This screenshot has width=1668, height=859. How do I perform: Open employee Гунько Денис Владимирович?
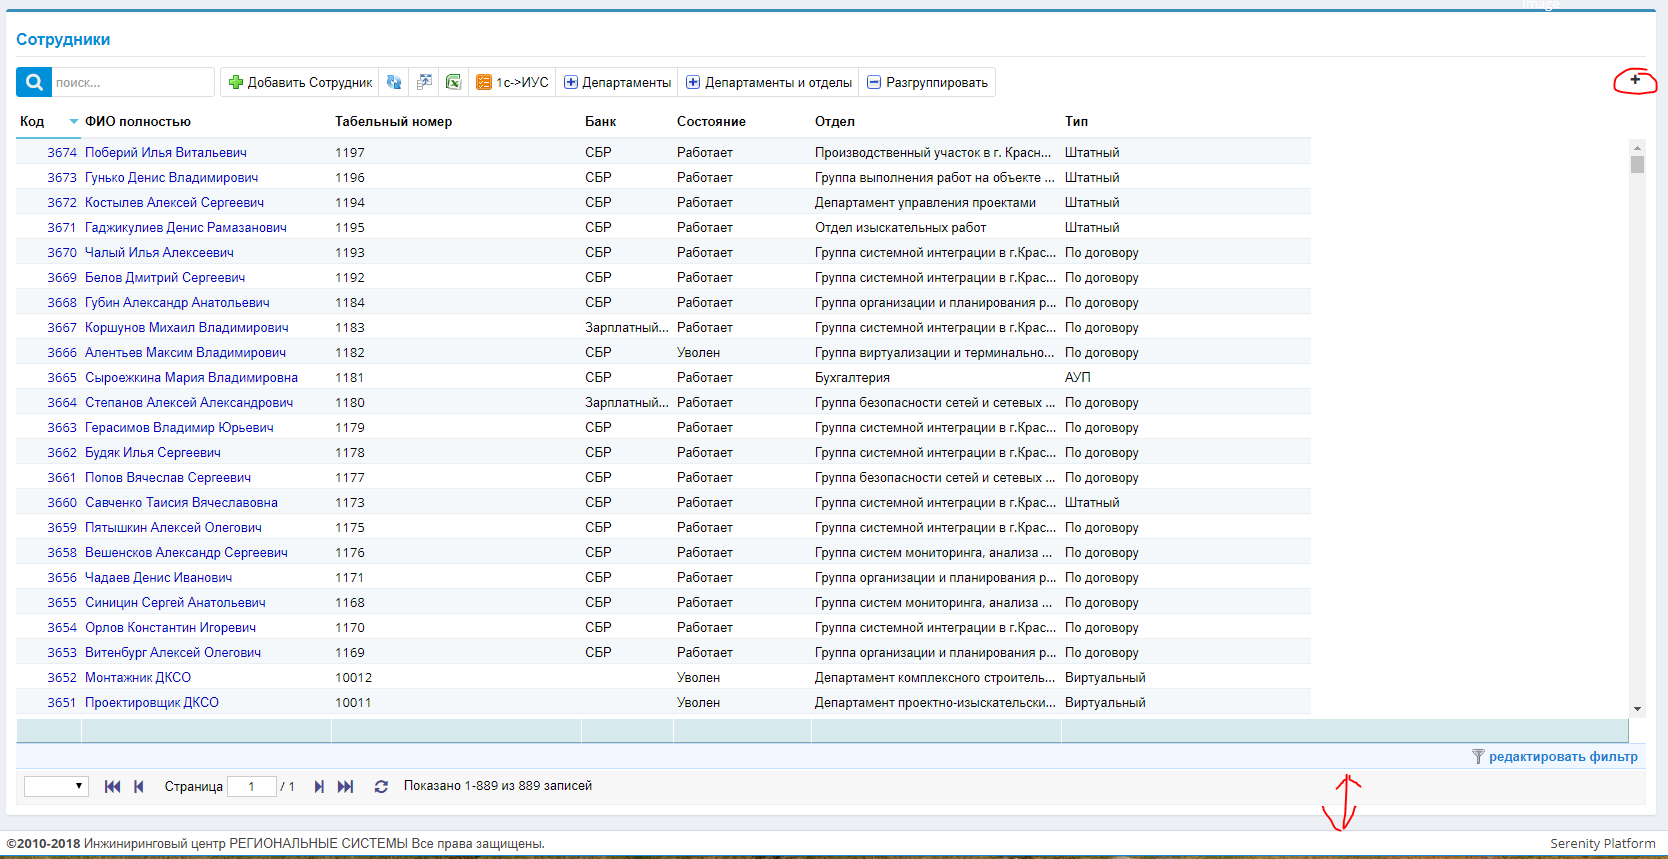pos(171,177)
